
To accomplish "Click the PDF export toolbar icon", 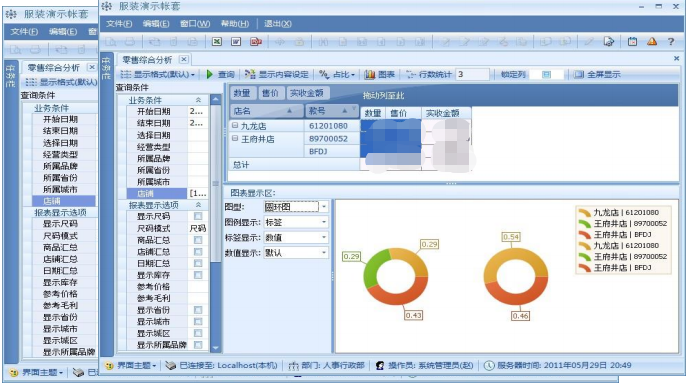I will pyautogui.click(x=256, y=42).
